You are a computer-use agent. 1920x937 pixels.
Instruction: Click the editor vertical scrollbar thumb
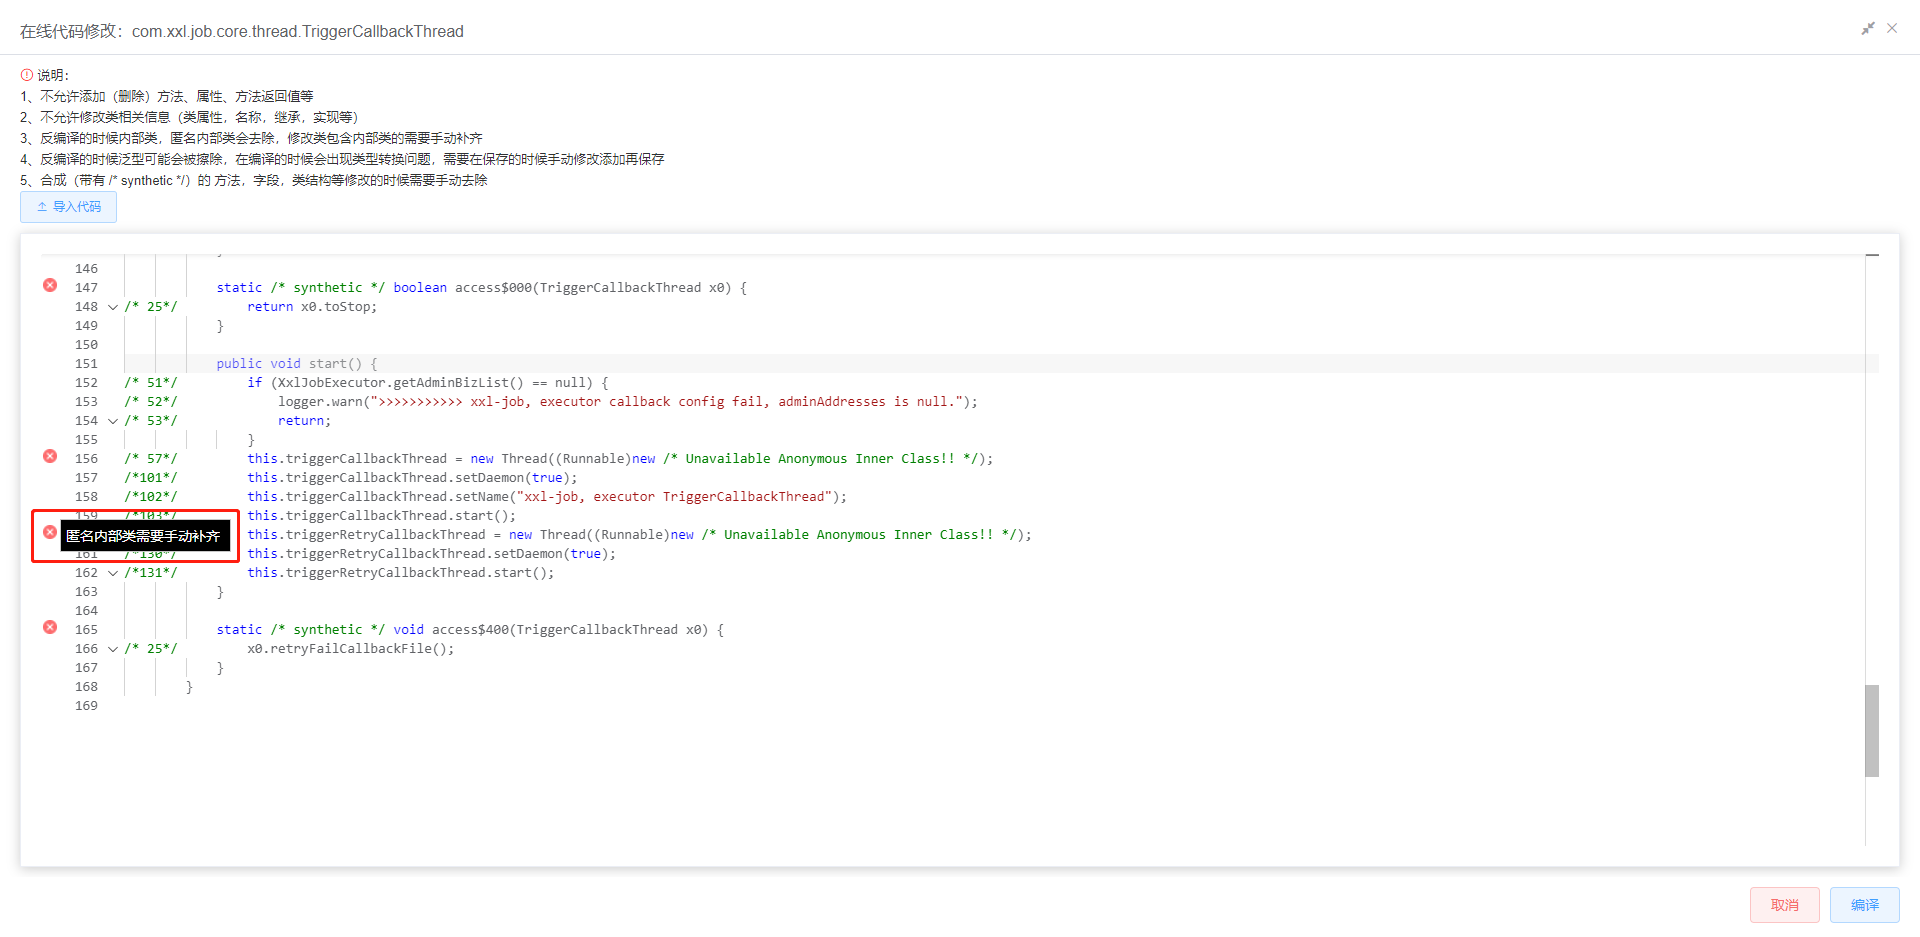[x=1871, y=730]
